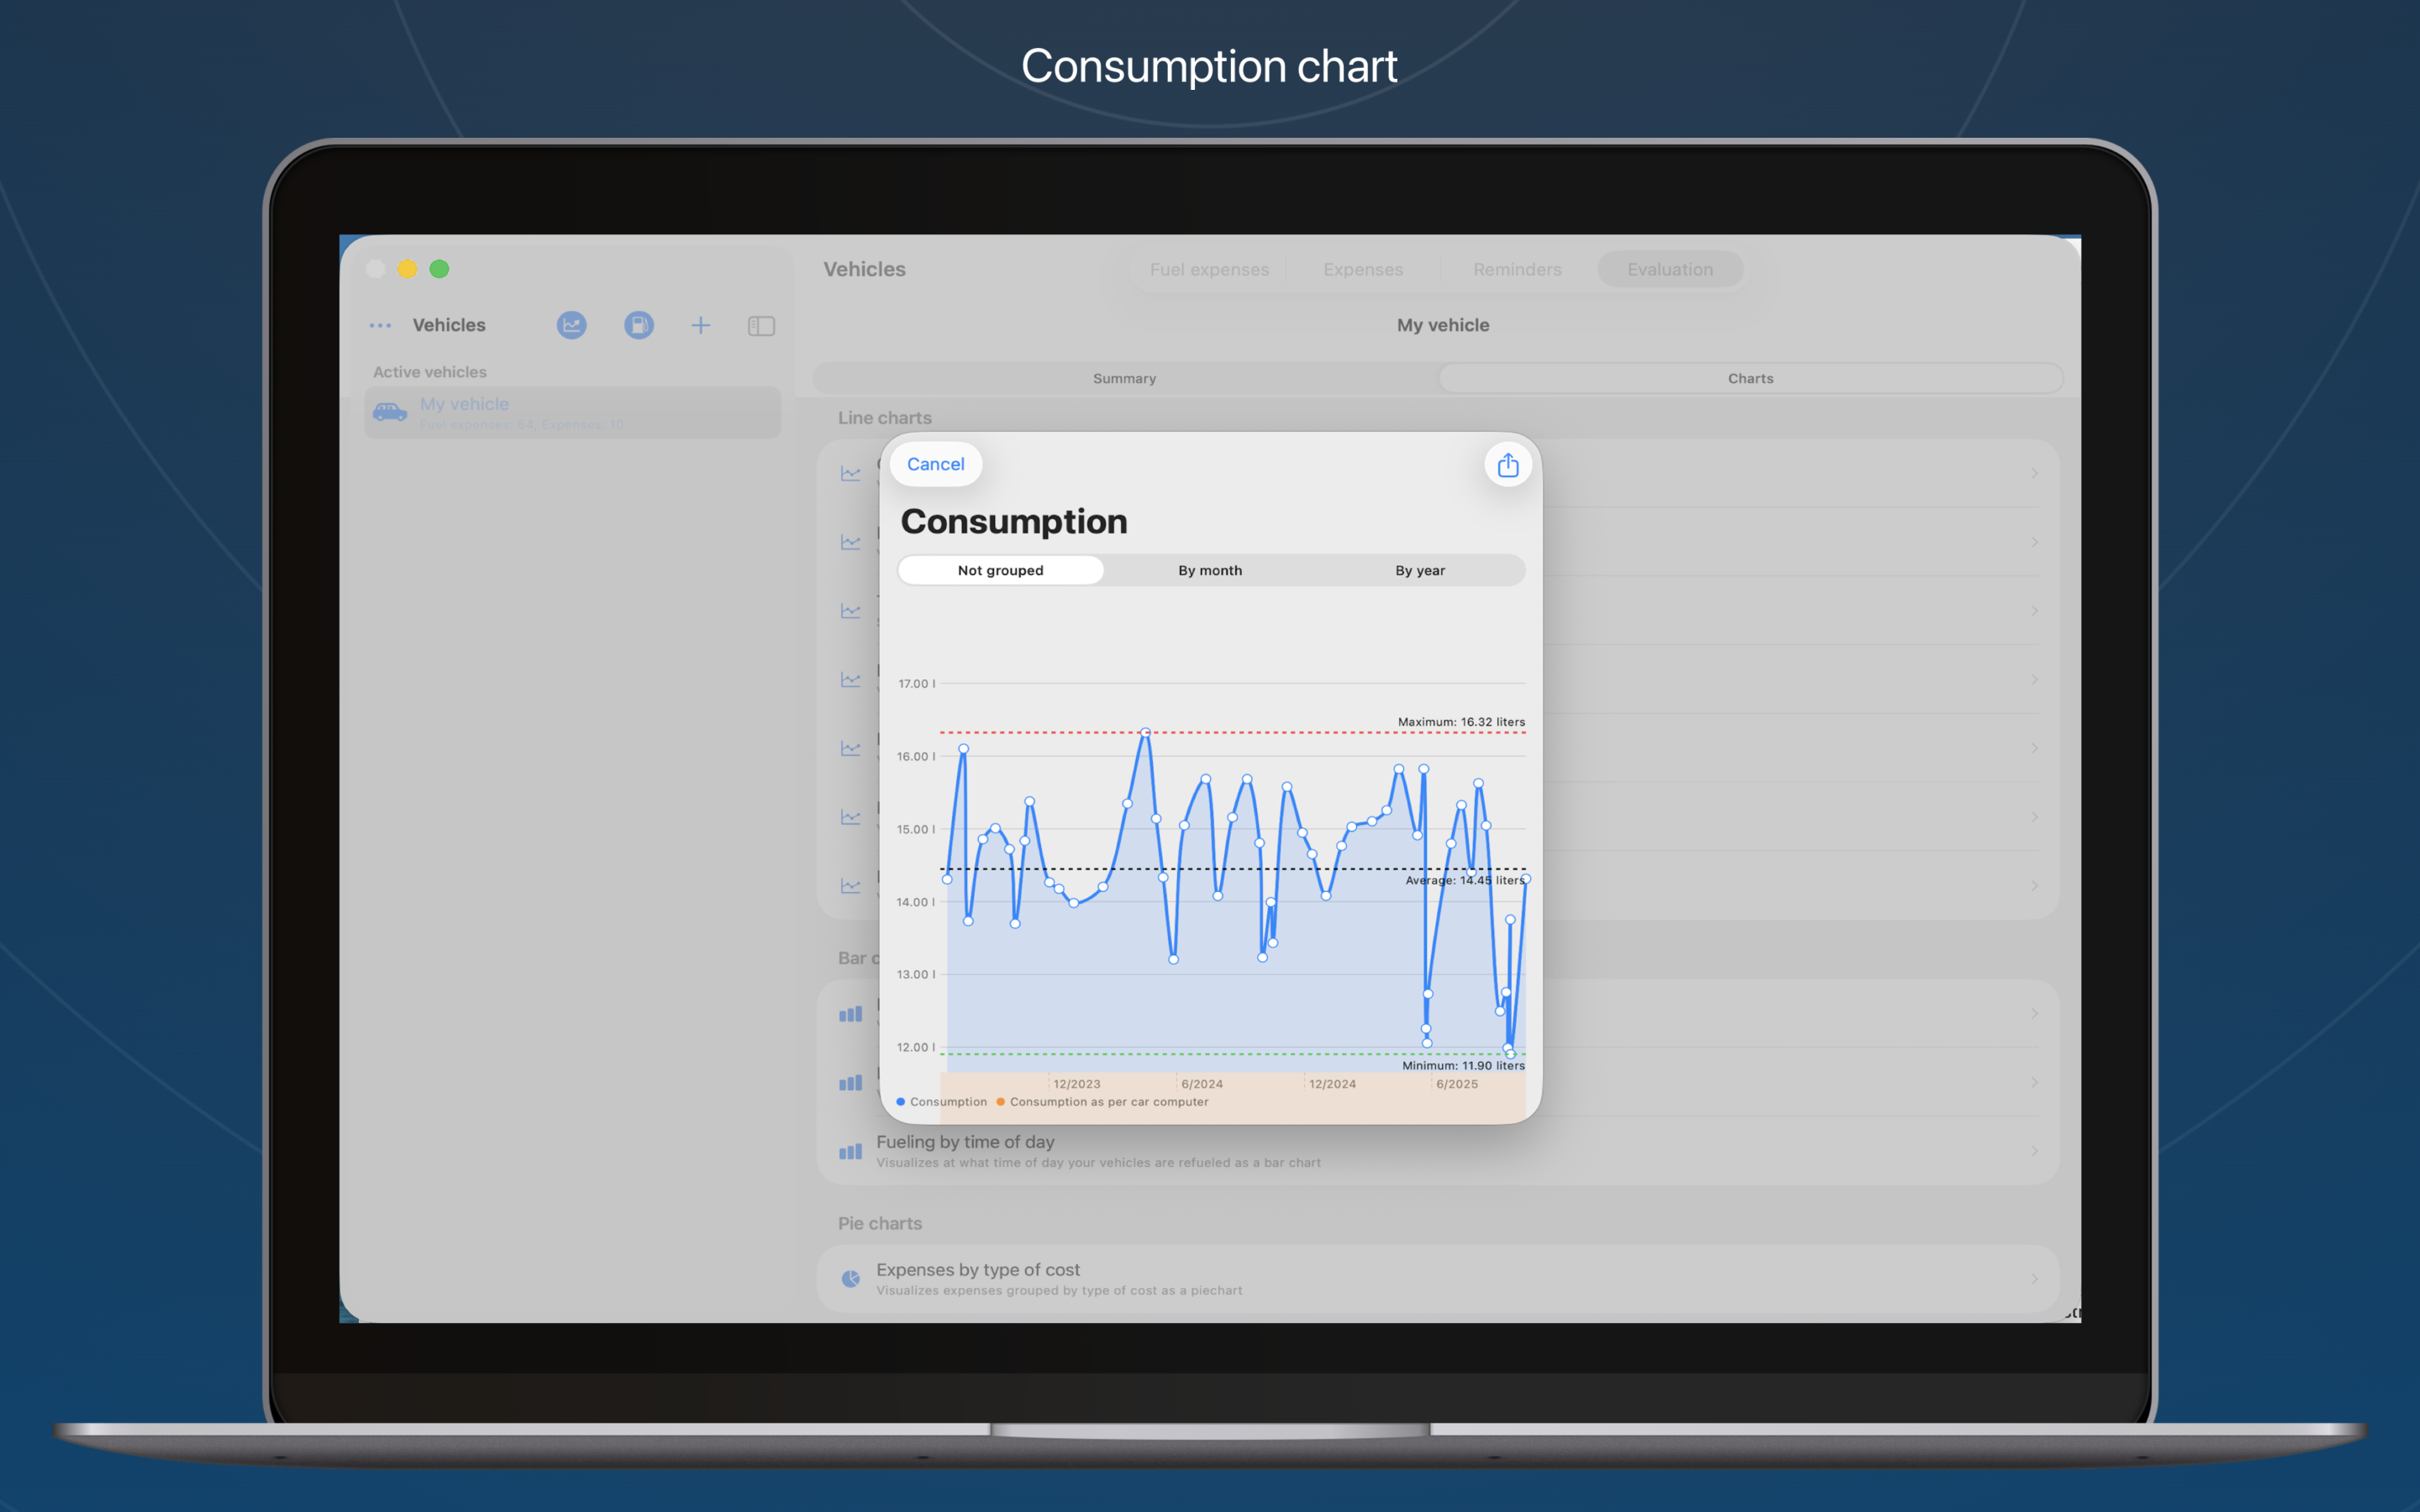Click the fourth line chart icon under Line charts
This screenshot has height=1512, width=2420.
click(x=850, y=680)
